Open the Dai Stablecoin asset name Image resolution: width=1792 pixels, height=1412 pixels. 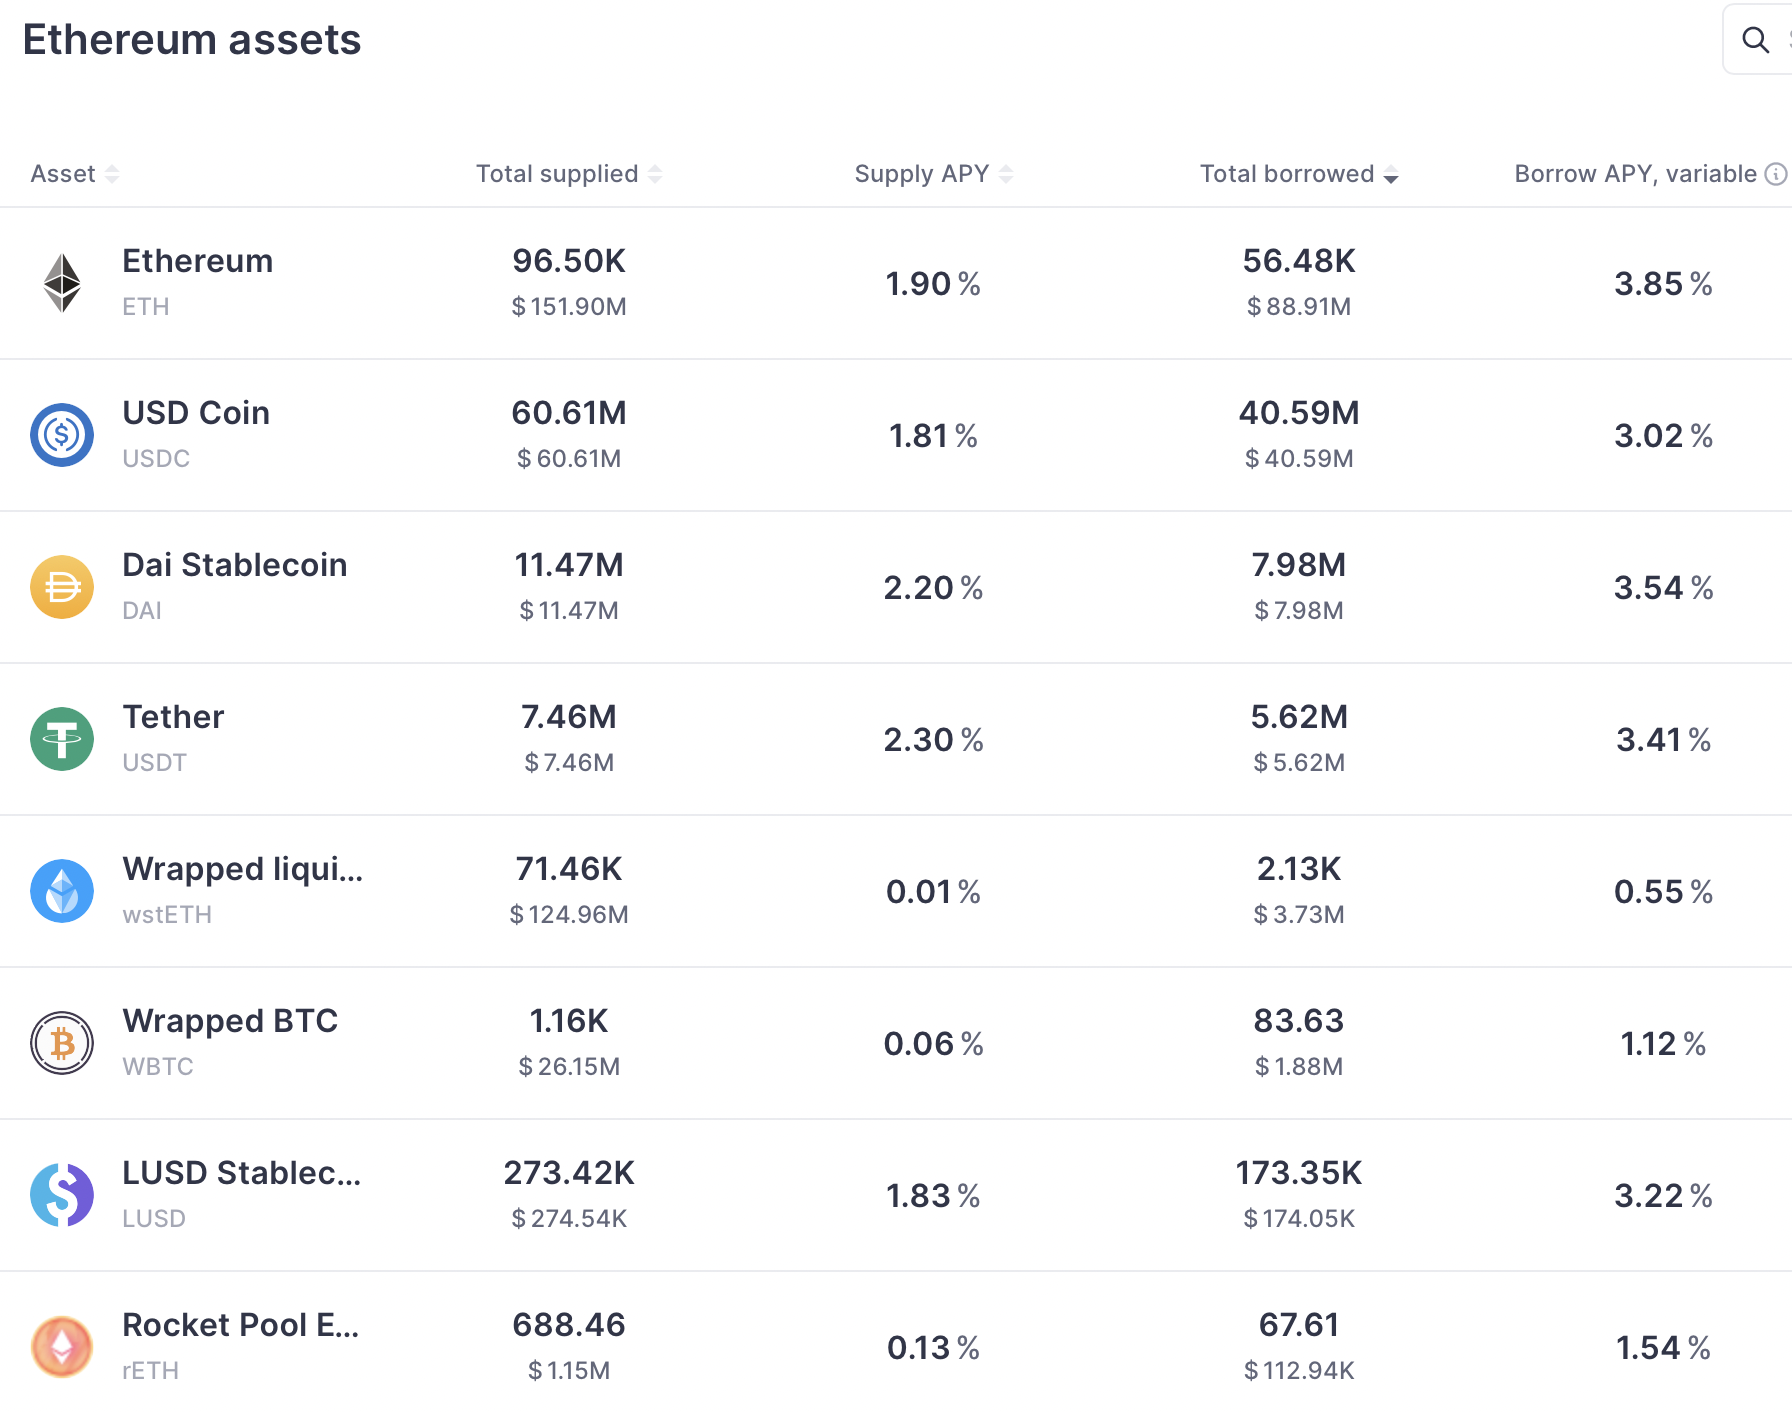(x=234, y=565)
